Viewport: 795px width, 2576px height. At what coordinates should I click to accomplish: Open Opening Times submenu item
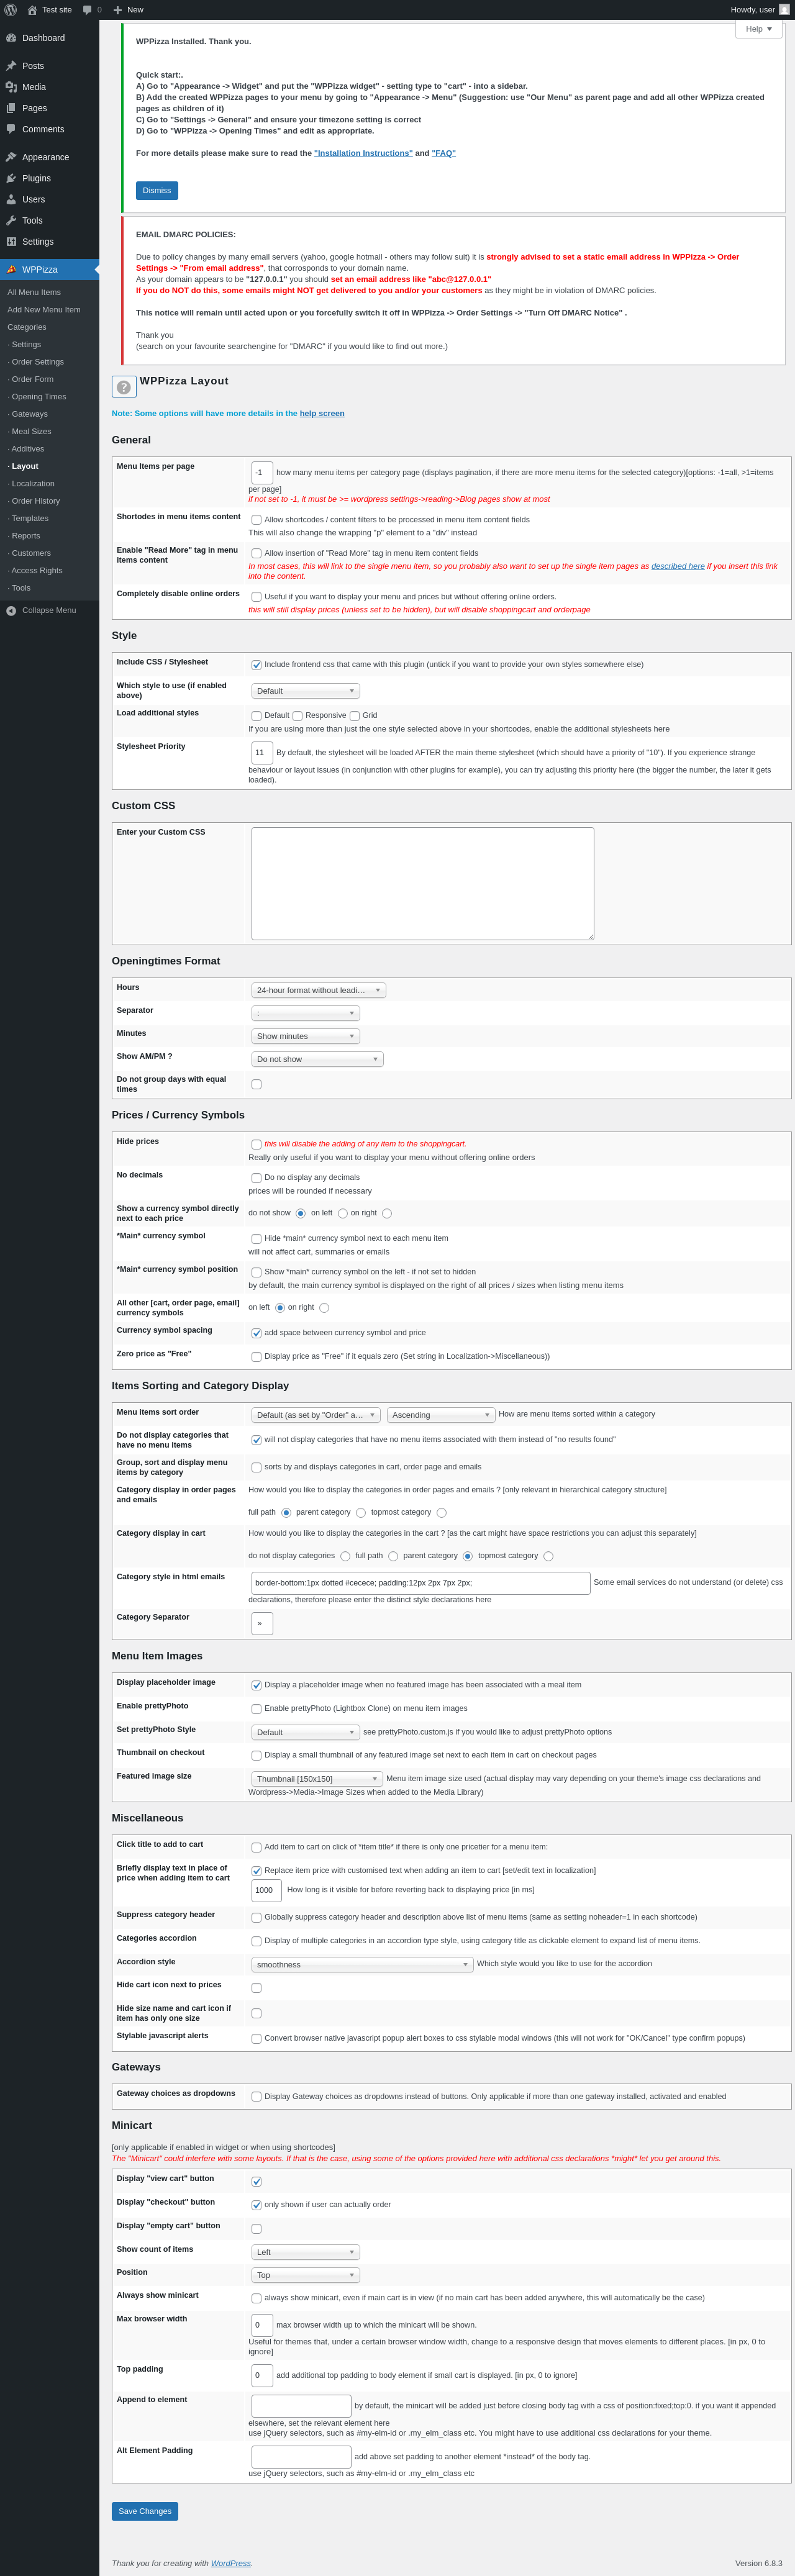click(x=39, y=397)
